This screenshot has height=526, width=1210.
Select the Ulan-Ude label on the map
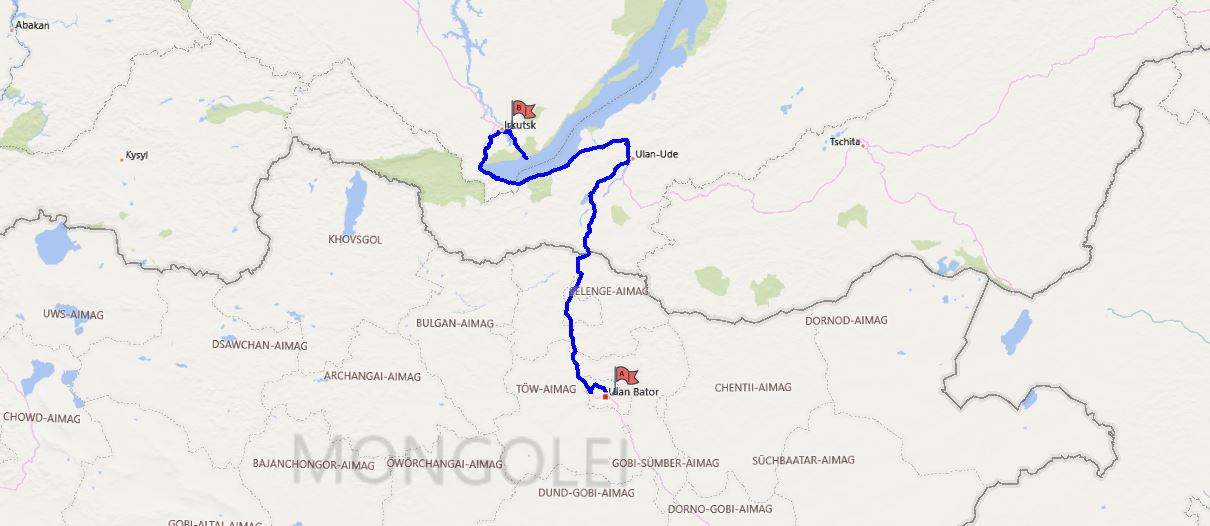[x=656, y=154]
